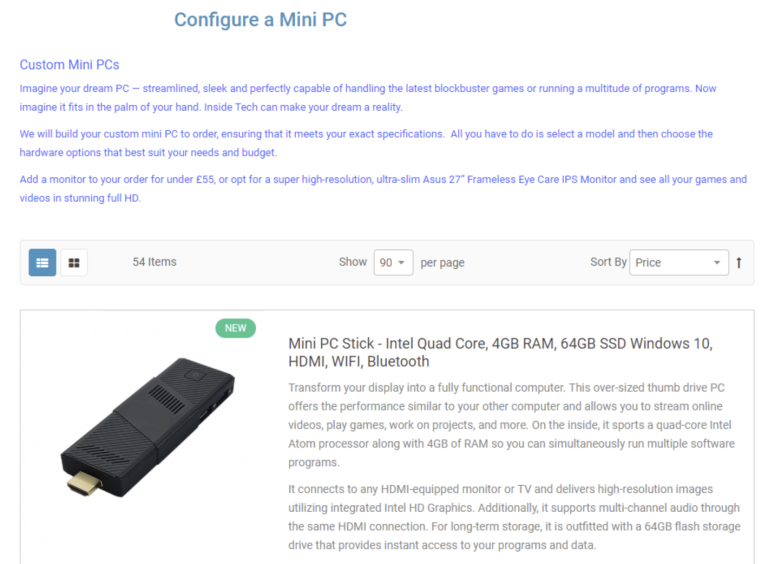Click the Custom Mini PCs heading

tap(70, 65)
